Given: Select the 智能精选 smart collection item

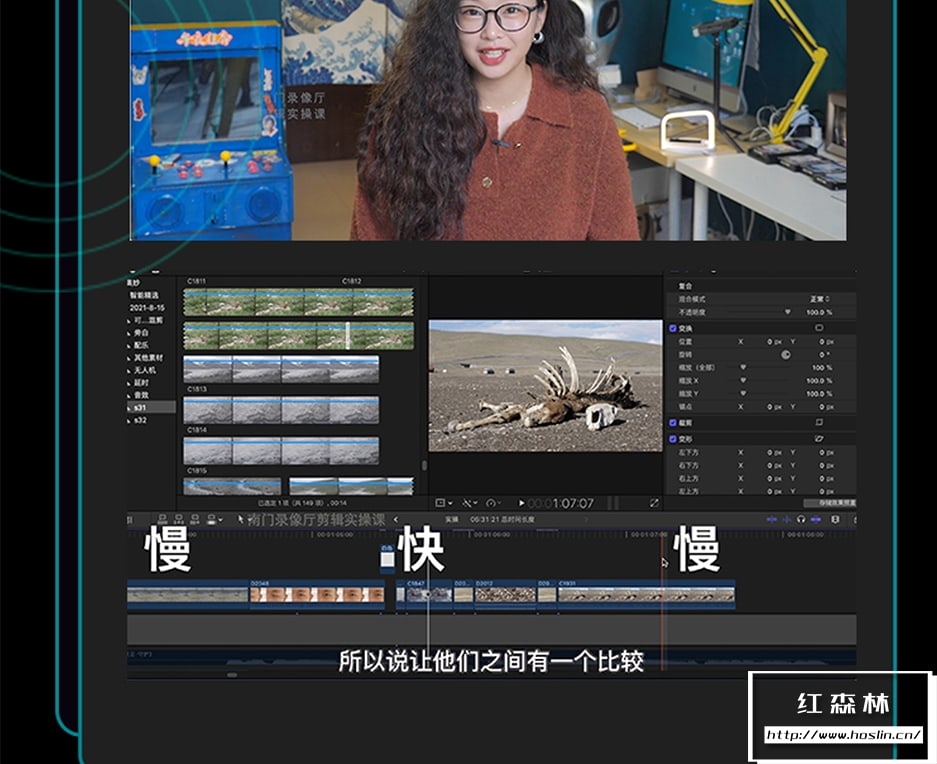Looking at the screenshot, I should [144, 295].
